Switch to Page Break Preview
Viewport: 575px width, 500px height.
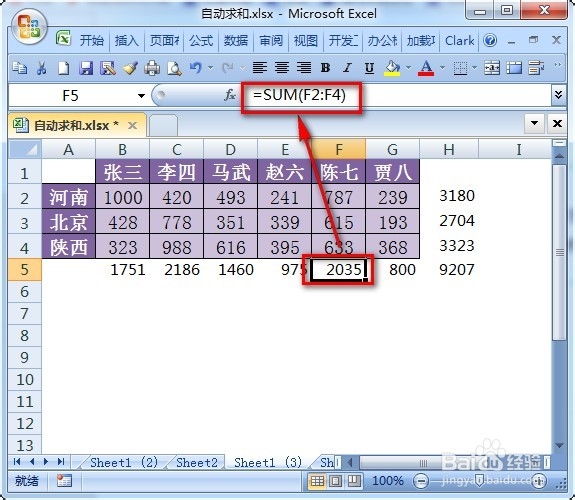coord(354,481)
